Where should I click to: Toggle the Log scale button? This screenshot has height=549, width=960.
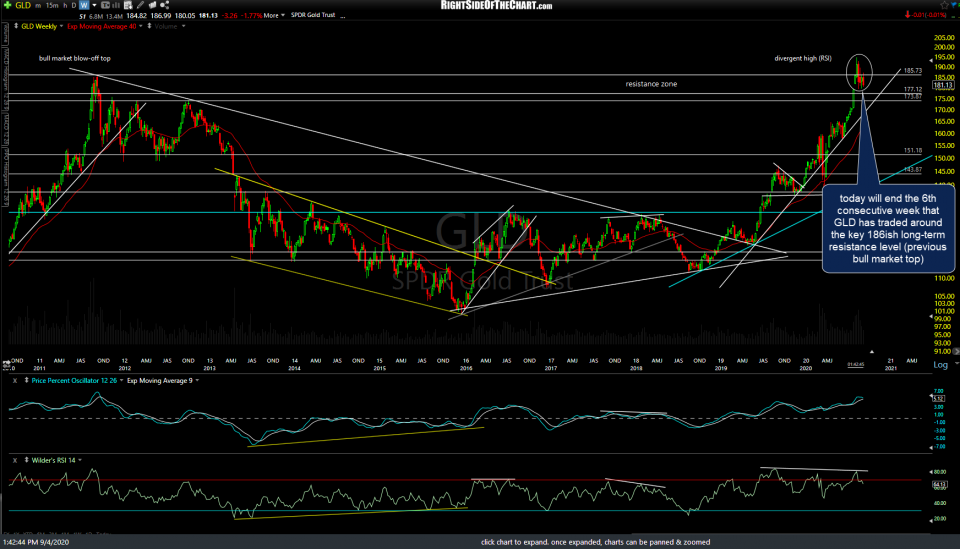tap(940, 365)
